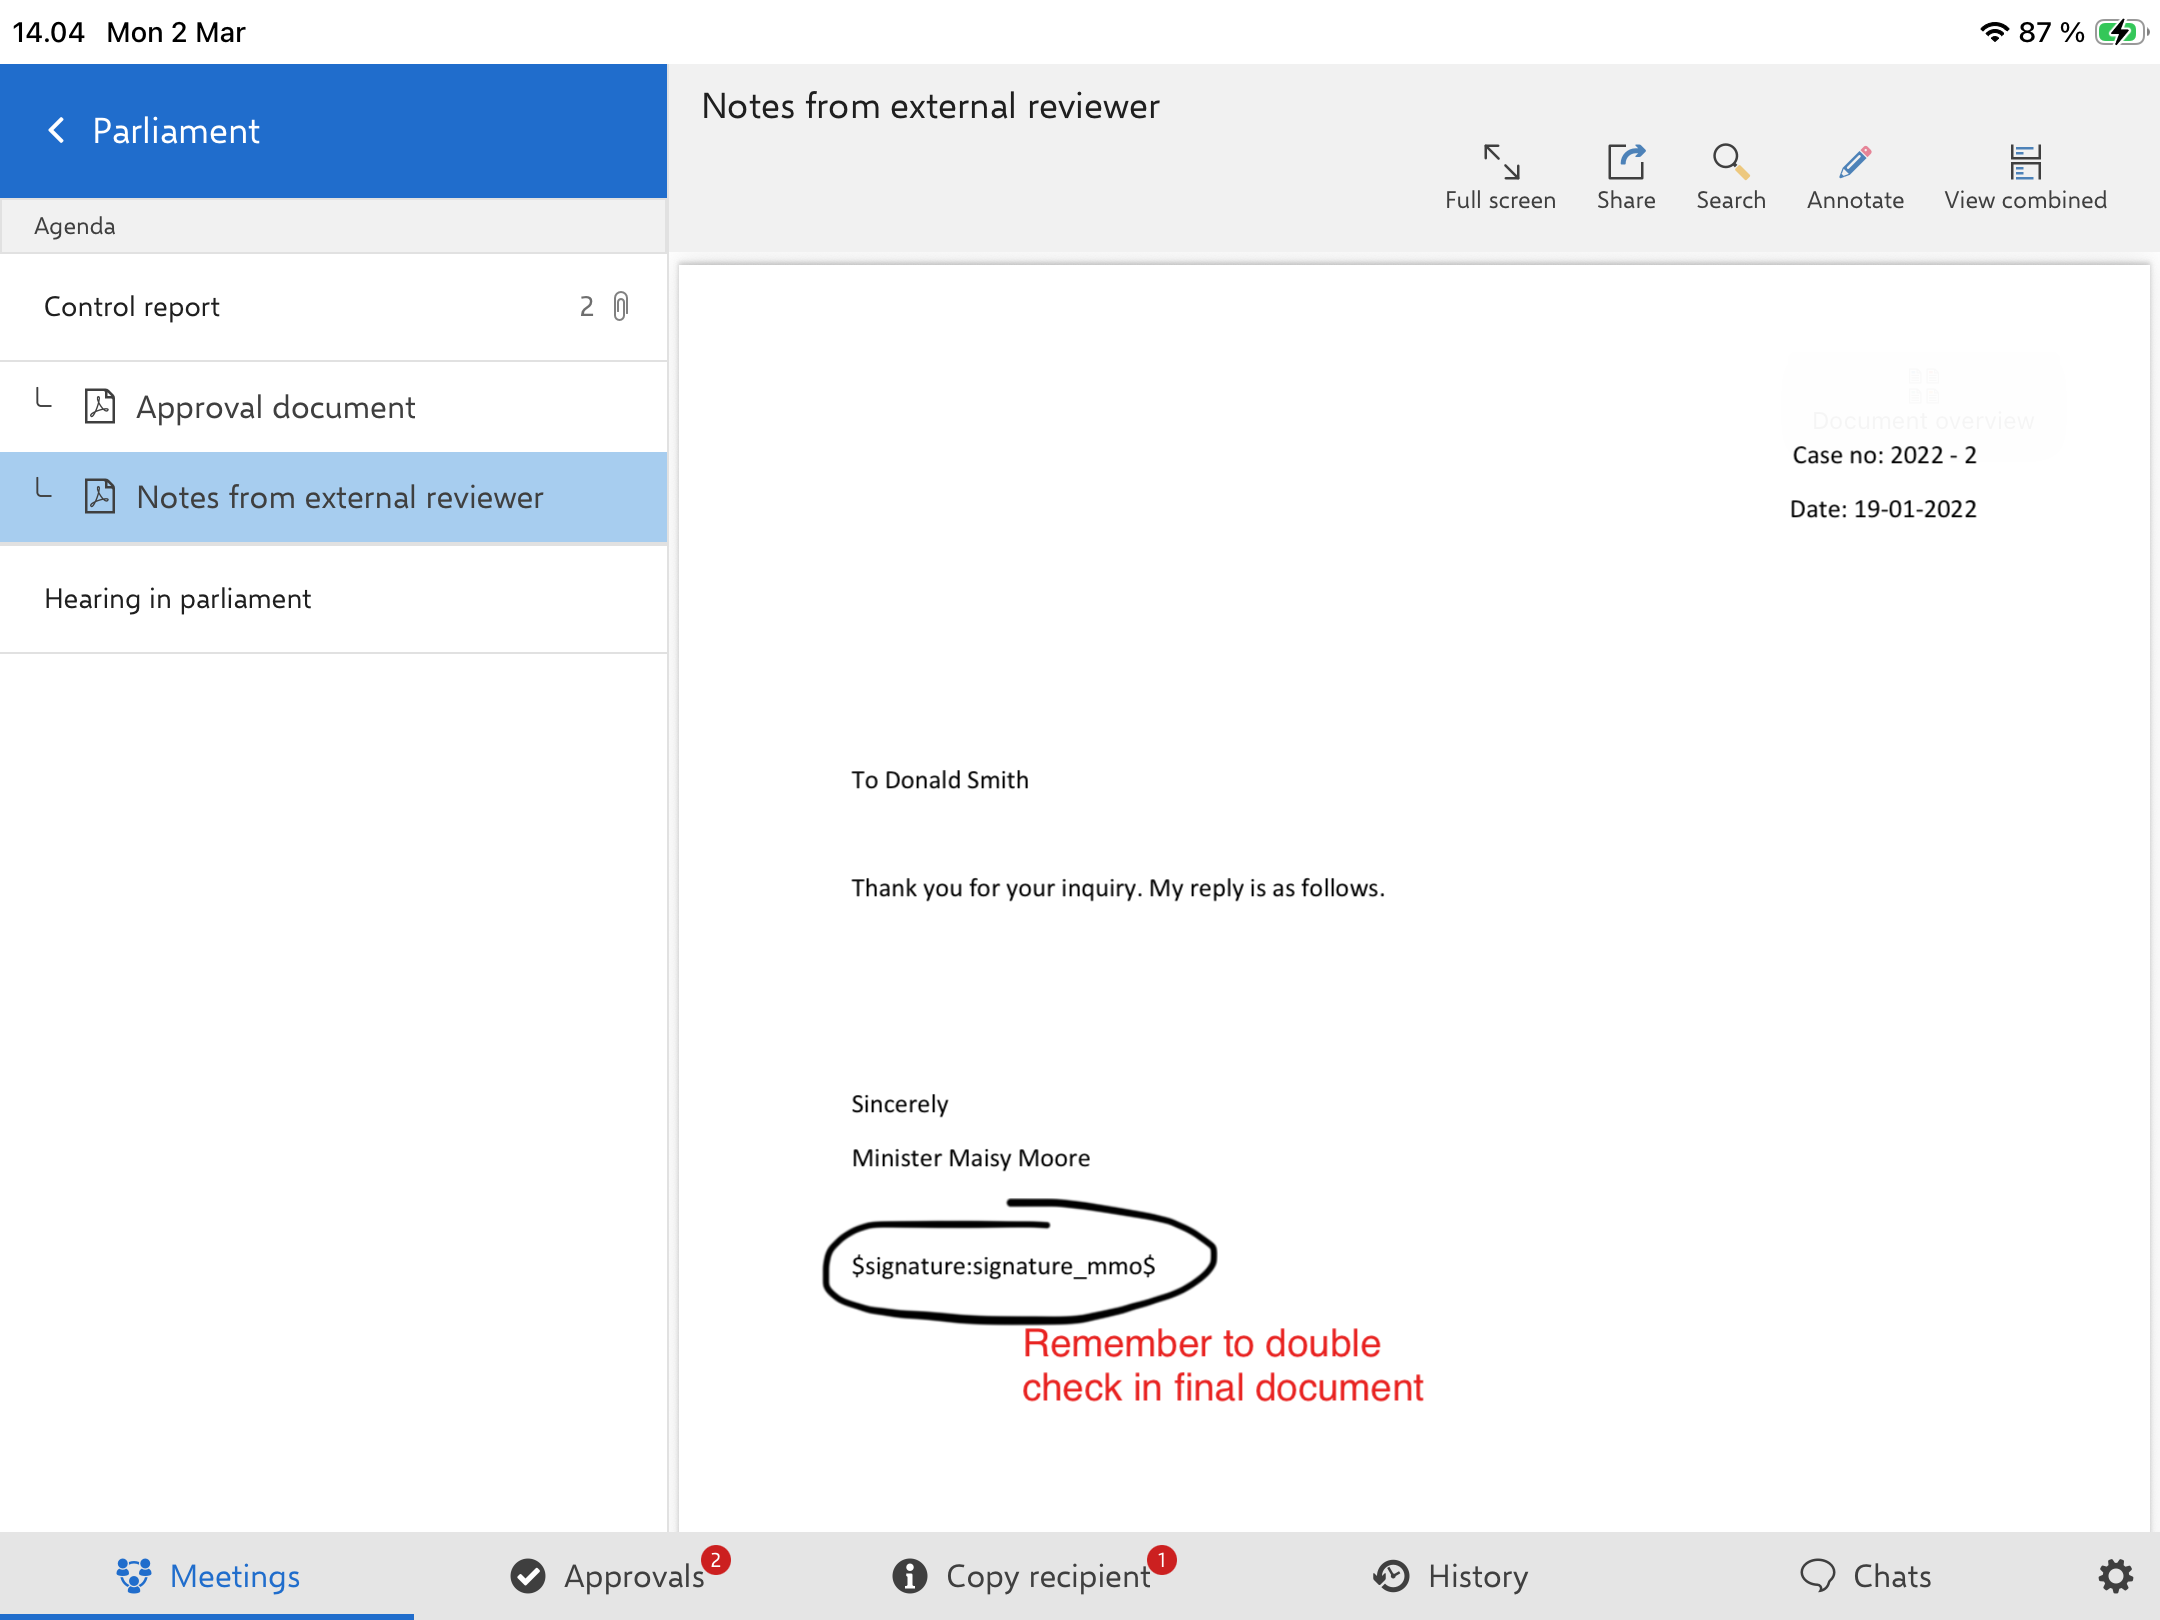Click the 'Case no: 2022 - 2' text
Image resolution: width=2160 pixels, height=1620 pixels.
coord(1884,455)
